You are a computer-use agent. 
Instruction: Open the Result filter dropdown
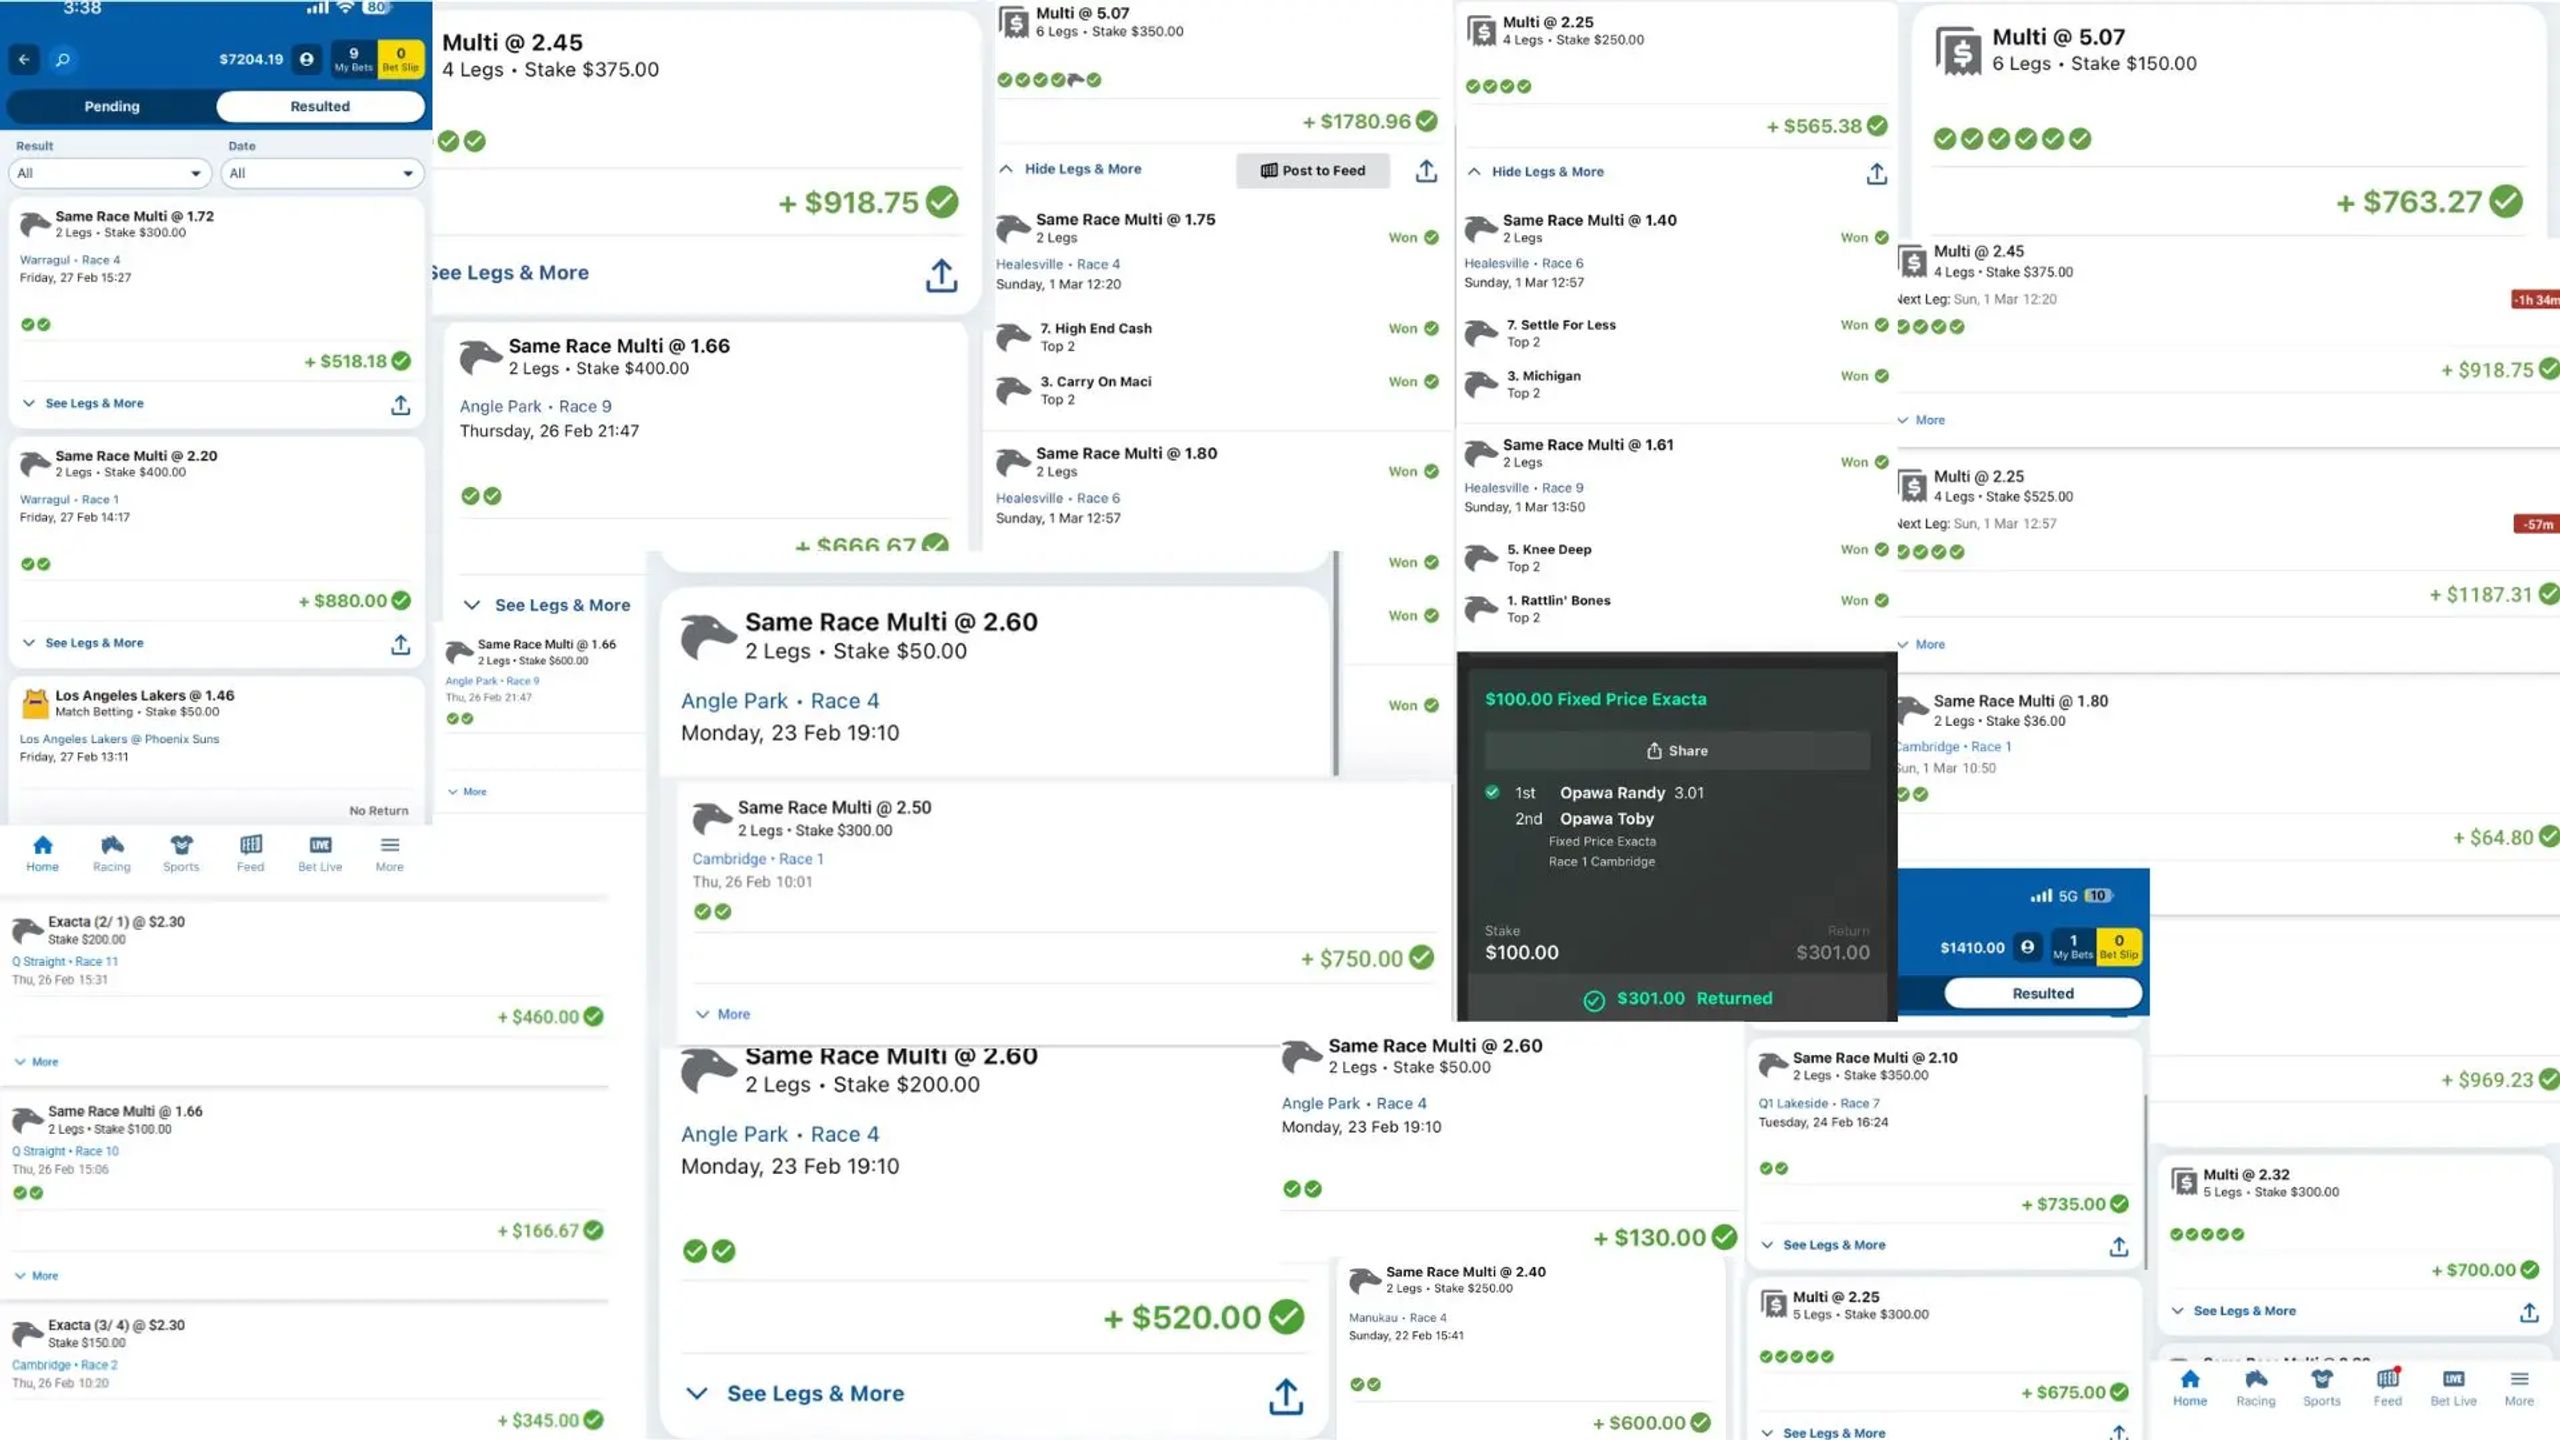pos(110,173)
